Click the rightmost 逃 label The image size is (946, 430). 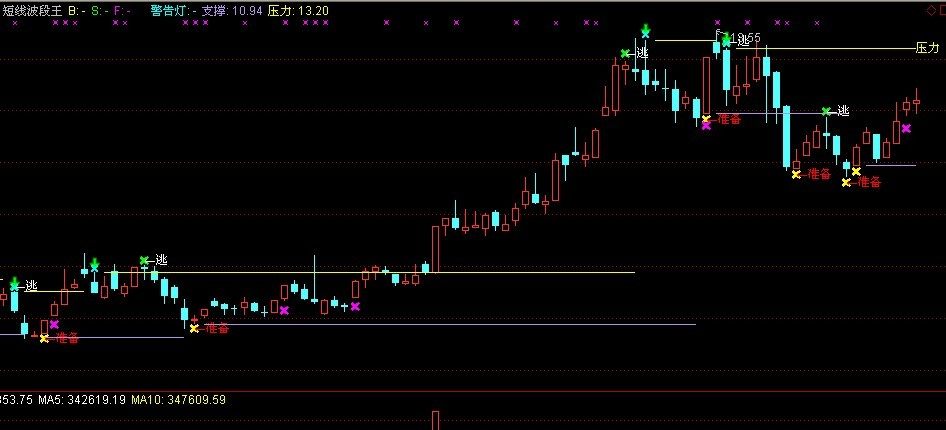point(843,111)
